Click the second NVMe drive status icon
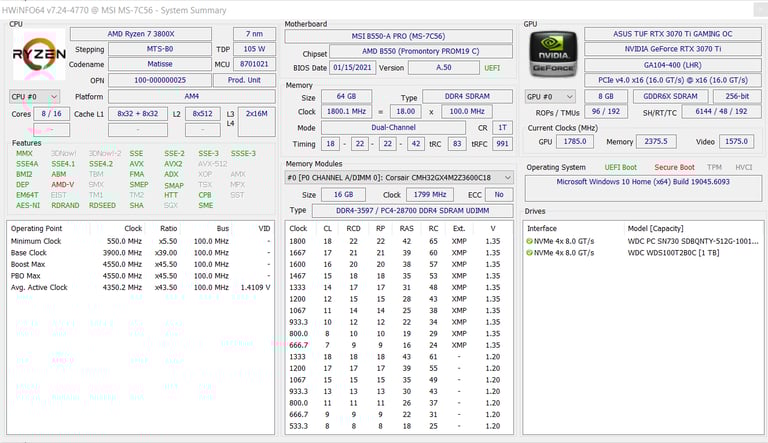The image size is (768, 443). pyautogui.click(x=529, y=253)
